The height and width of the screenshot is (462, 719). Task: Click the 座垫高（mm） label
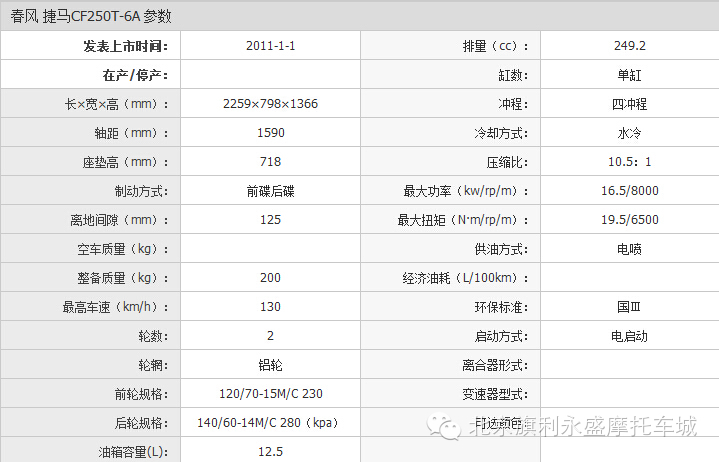click(x=125, y=162)
